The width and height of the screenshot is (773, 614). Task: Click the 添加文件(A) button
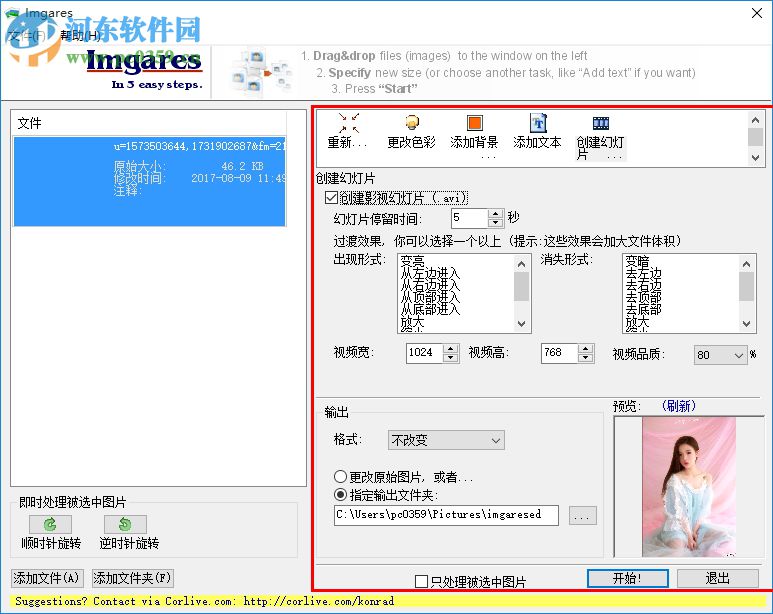(47, 578)
